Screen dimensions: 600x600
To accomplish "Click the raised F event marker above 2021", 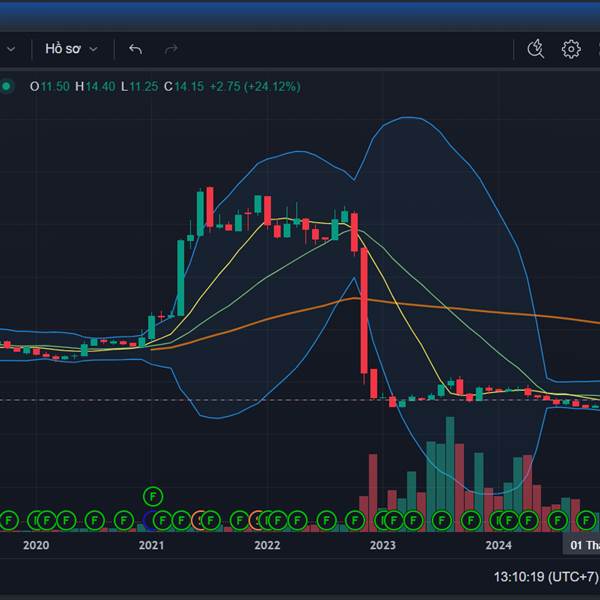I will click(152, 495).
